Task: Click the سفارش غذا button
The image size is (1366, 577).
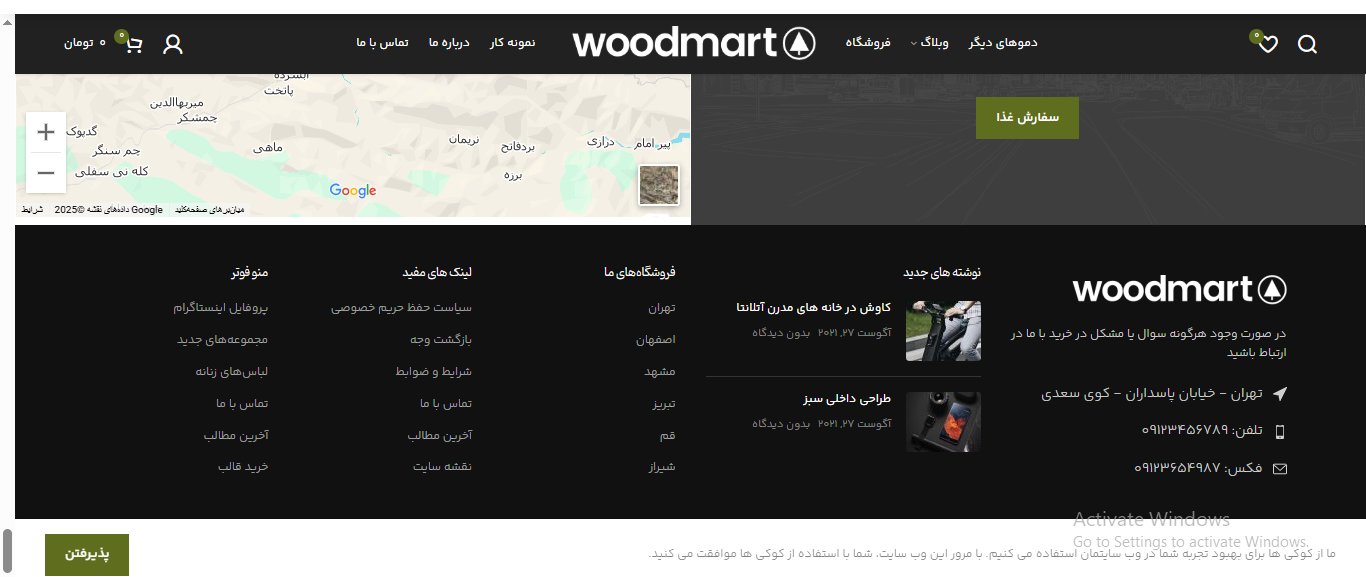Action: click(x=1027, y=118)
